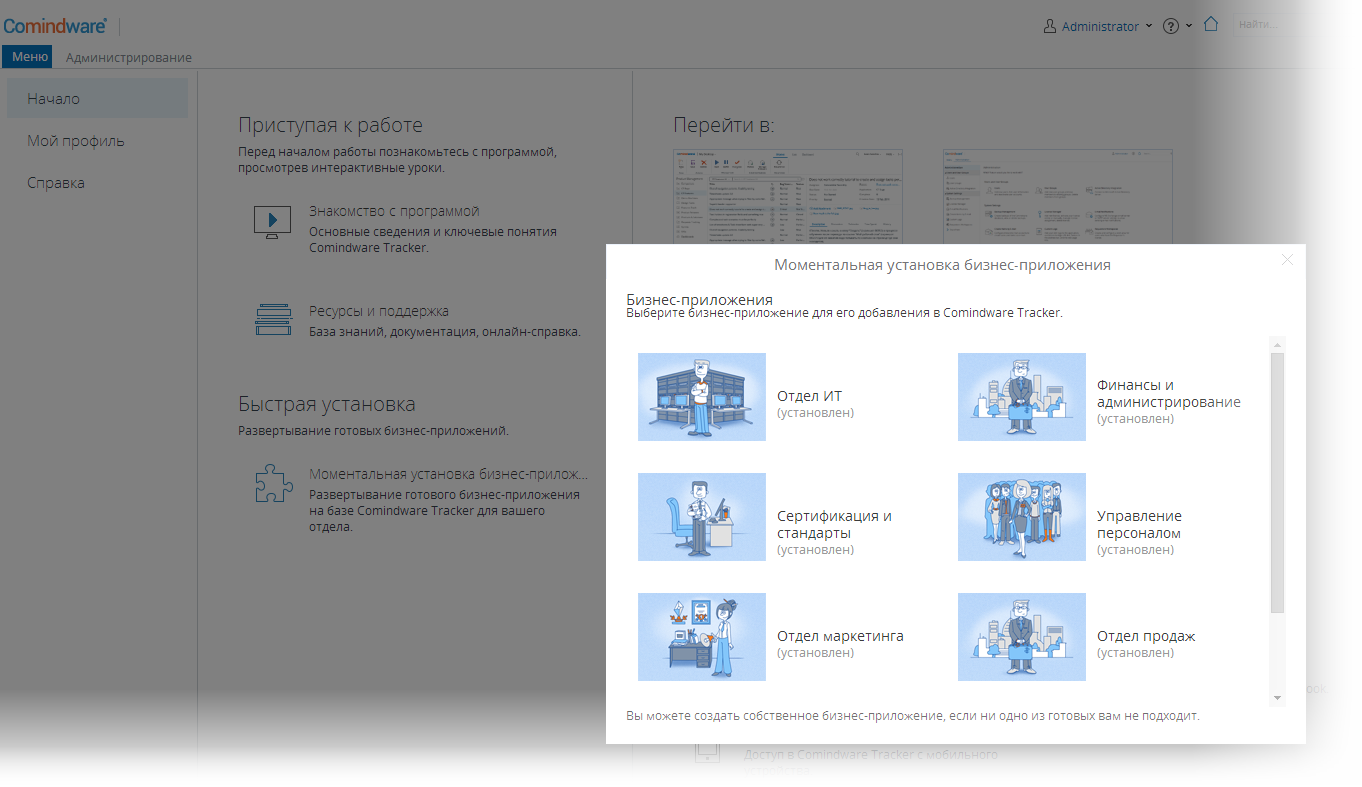This screenshot has height=787, width=1362.
Task: Click the puzzle piece quick install icon
Action: tap(273, 483)
